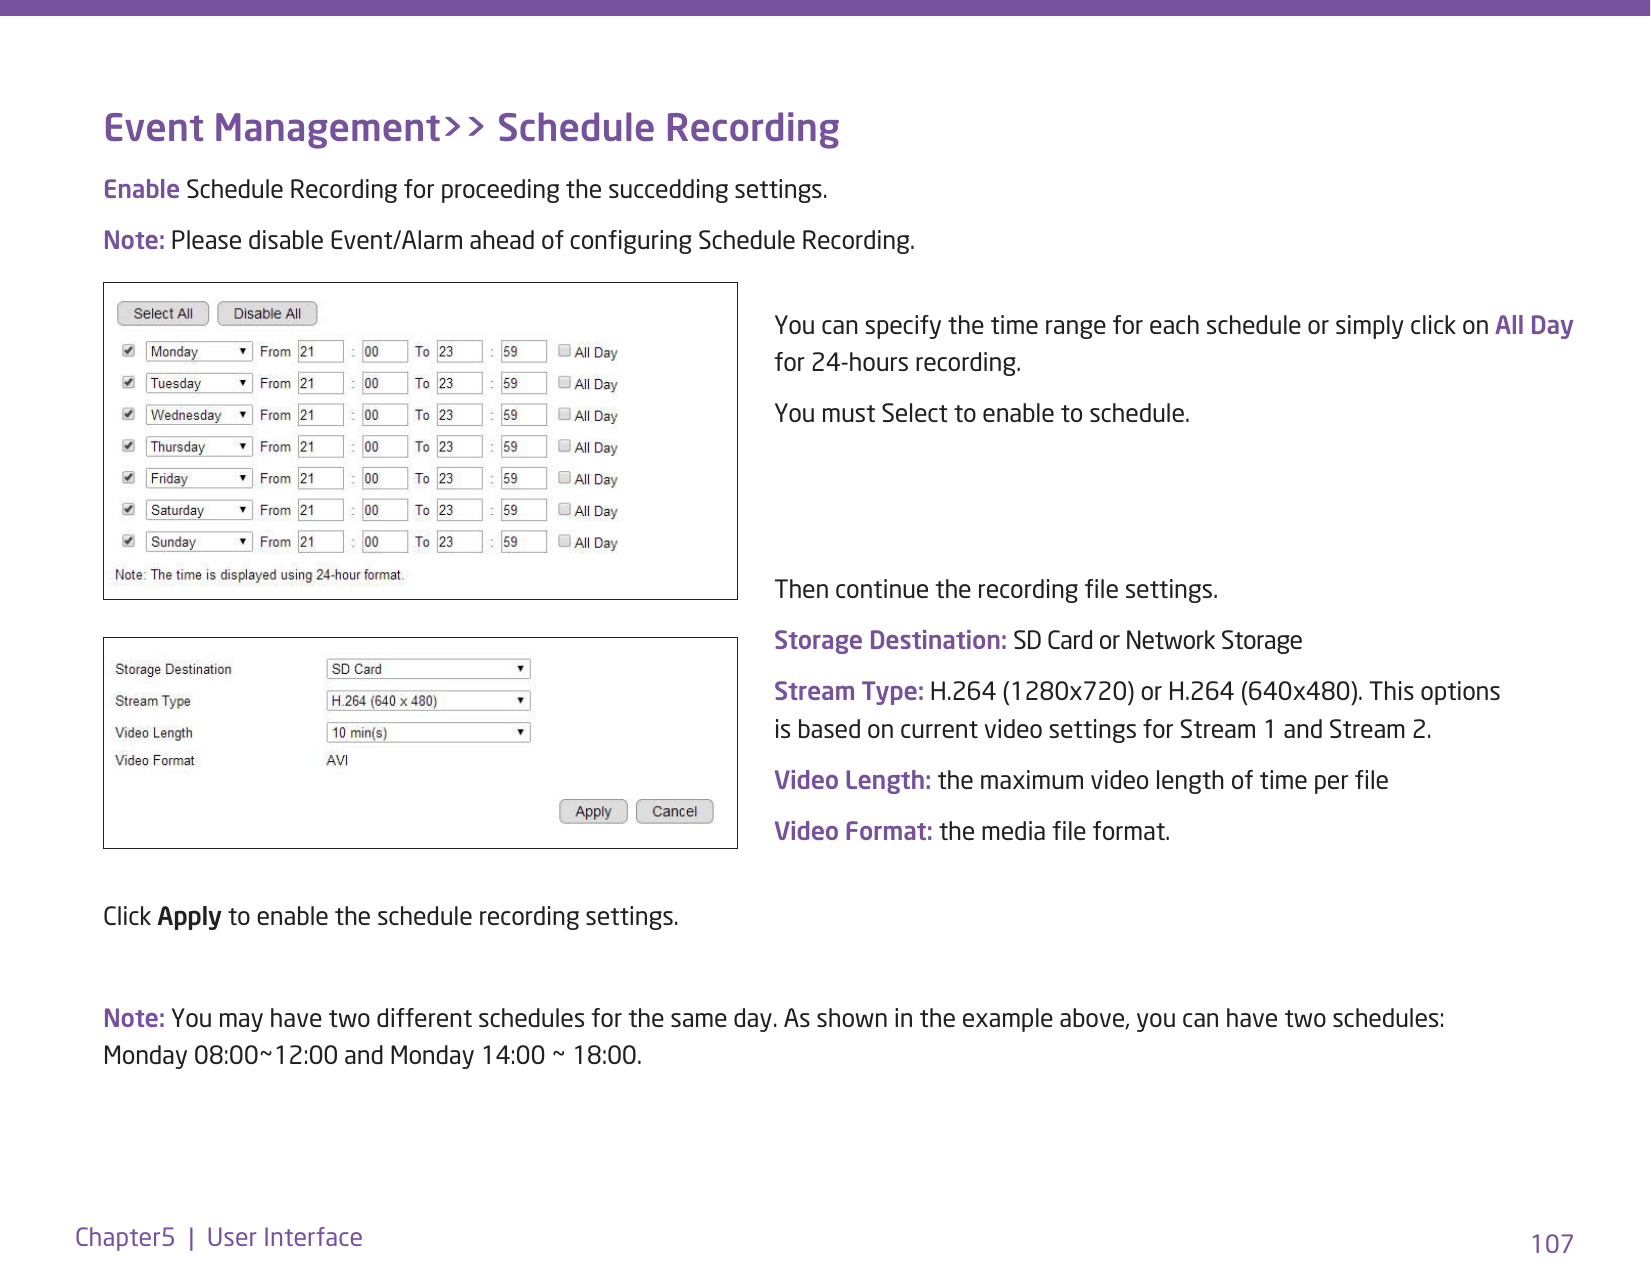Uncheck the Wednesday schedule checkbox
The image size is (1651, 1275).
(128, 414)
